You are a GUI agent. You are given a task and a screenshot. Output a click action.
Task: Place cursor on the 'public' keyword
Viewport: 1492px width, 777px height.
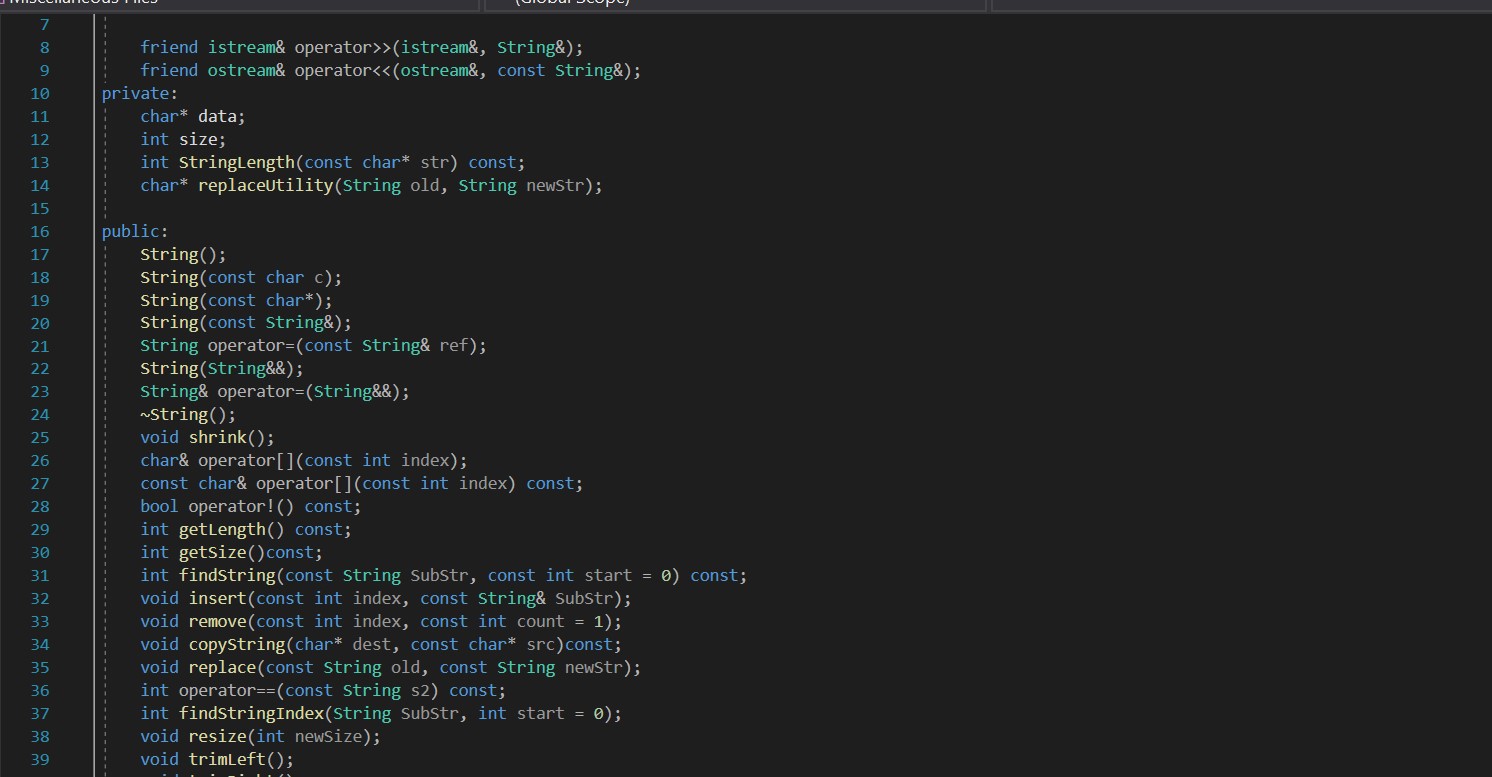[130, 231]
